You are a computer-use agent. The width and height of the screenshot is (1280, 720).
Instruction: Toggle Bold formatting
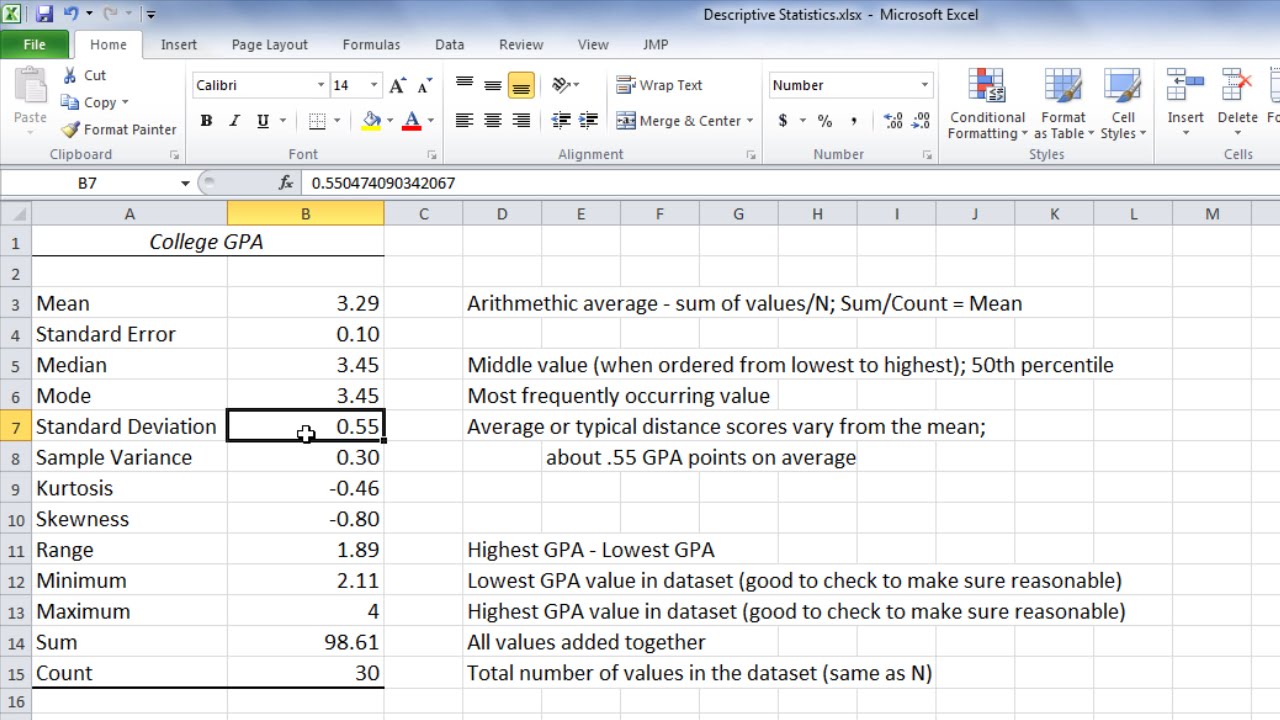pos(206,121)
